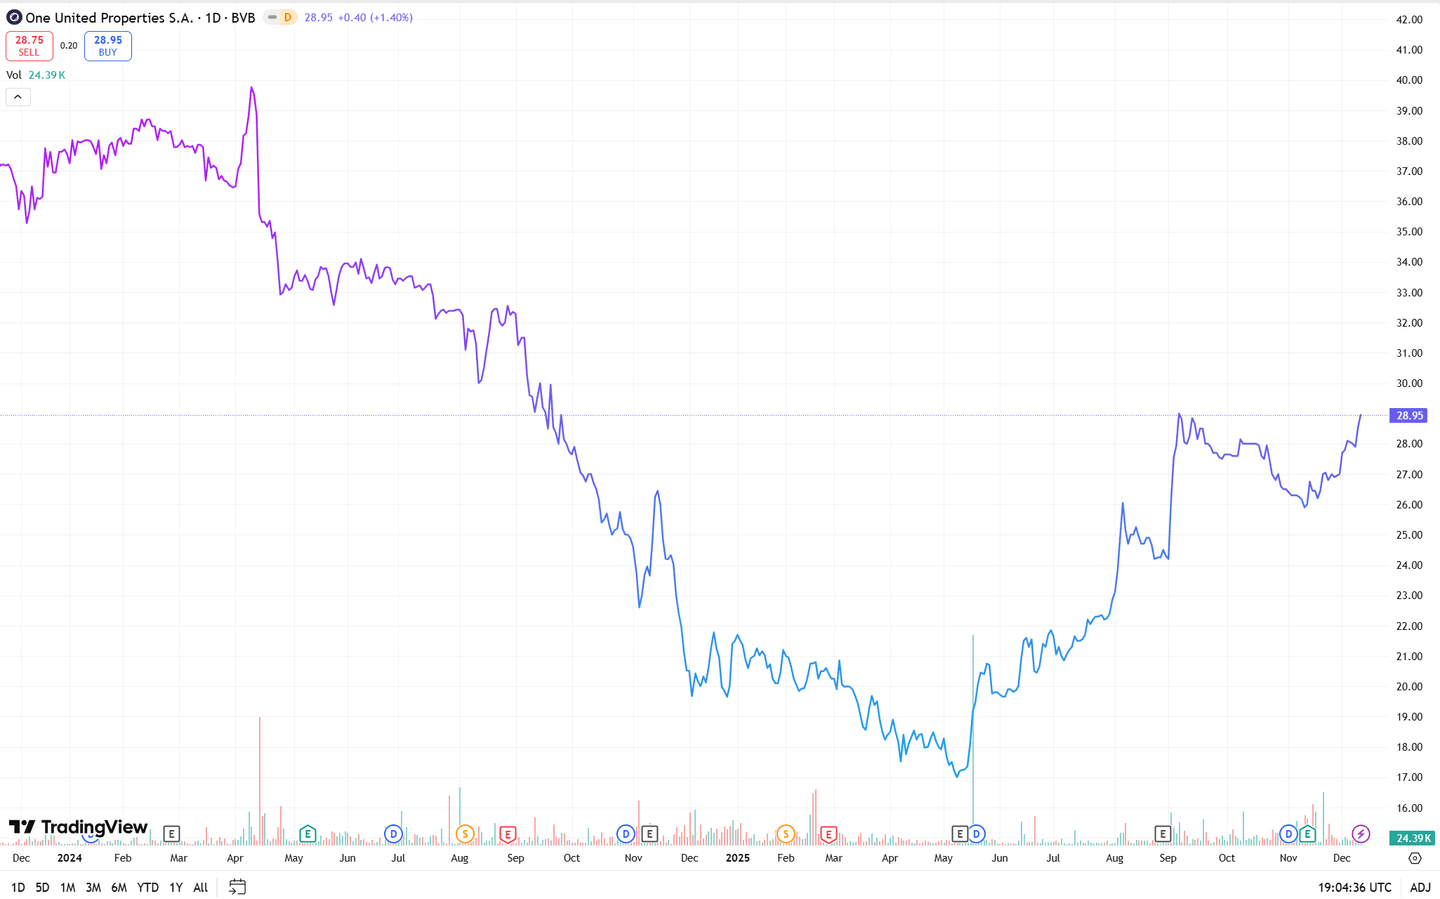Click the SELL 28.75 button
The image size is (1440, 899).
coord(29,46)
